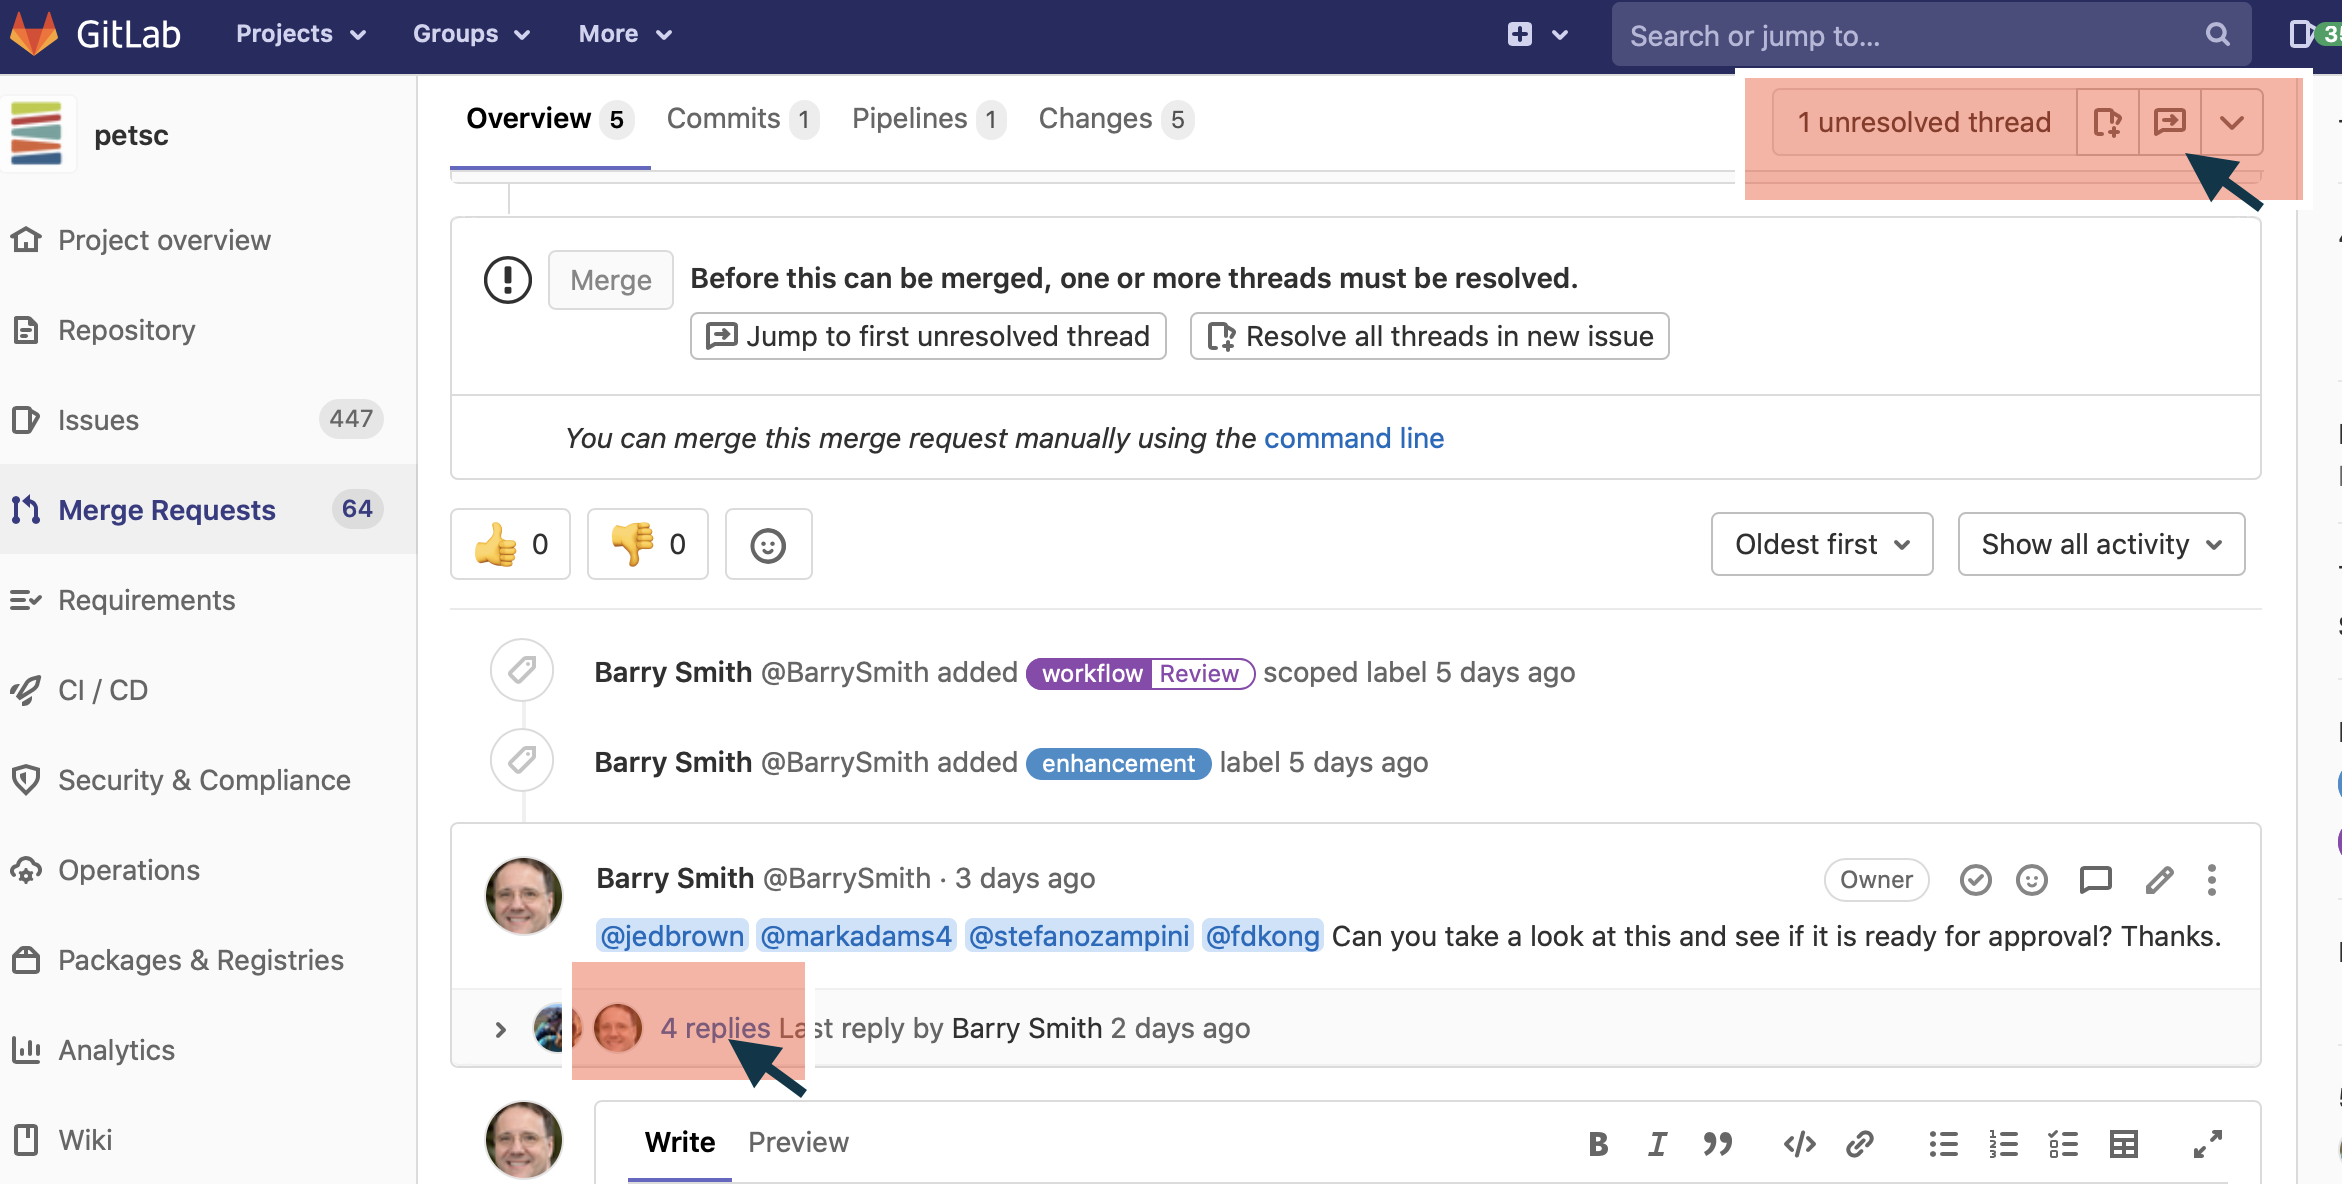Toggle full screen editor mode
Viewport: 2342px width, 1184px height.
(x=2208, y=1144)
